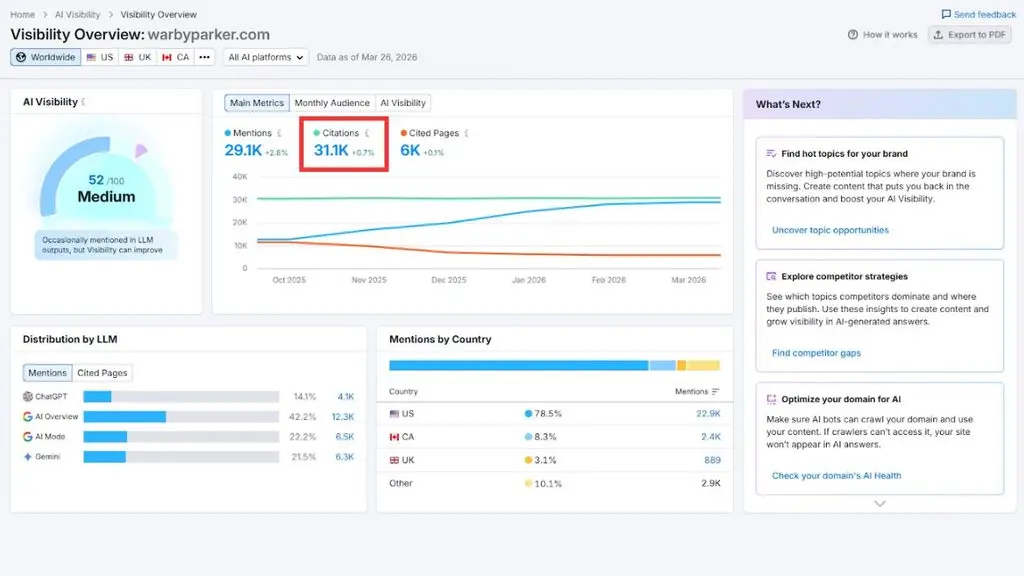Switch region filter to US
1024x576 pixels.
[x=100, y=57]
